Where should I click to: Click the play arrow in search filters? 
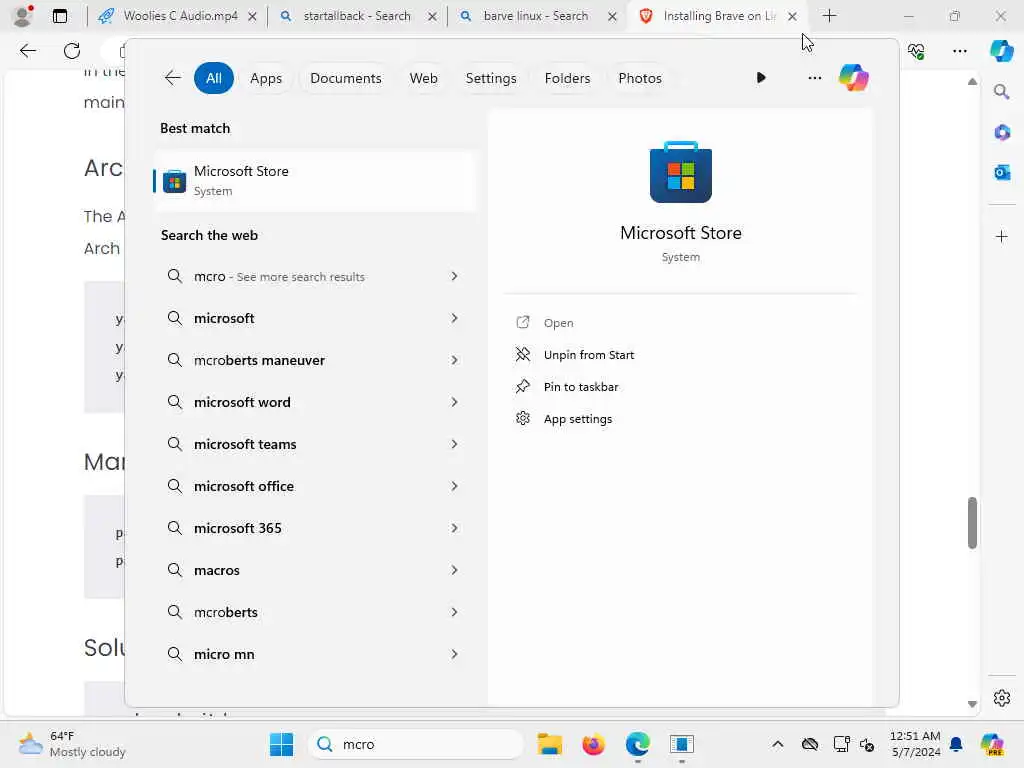point(761,78)
